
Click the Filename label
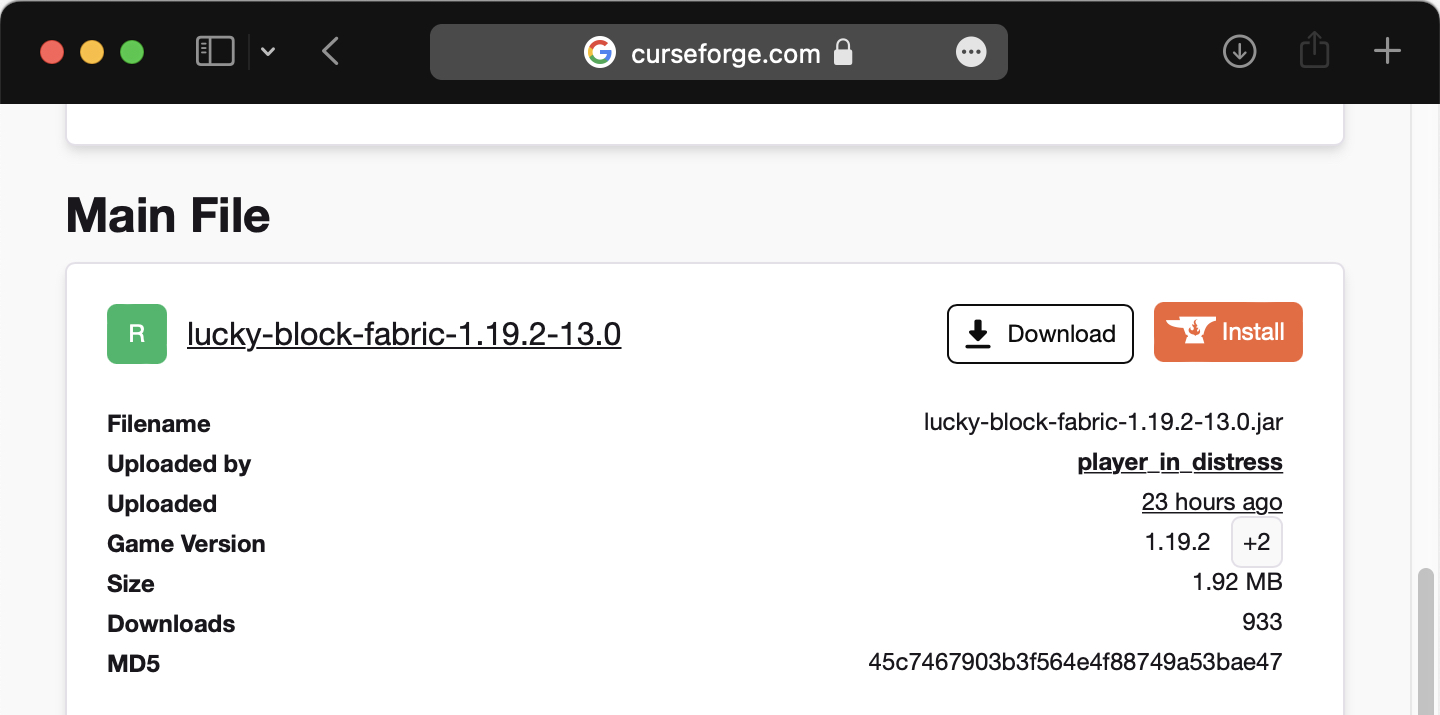click(159, 424)
